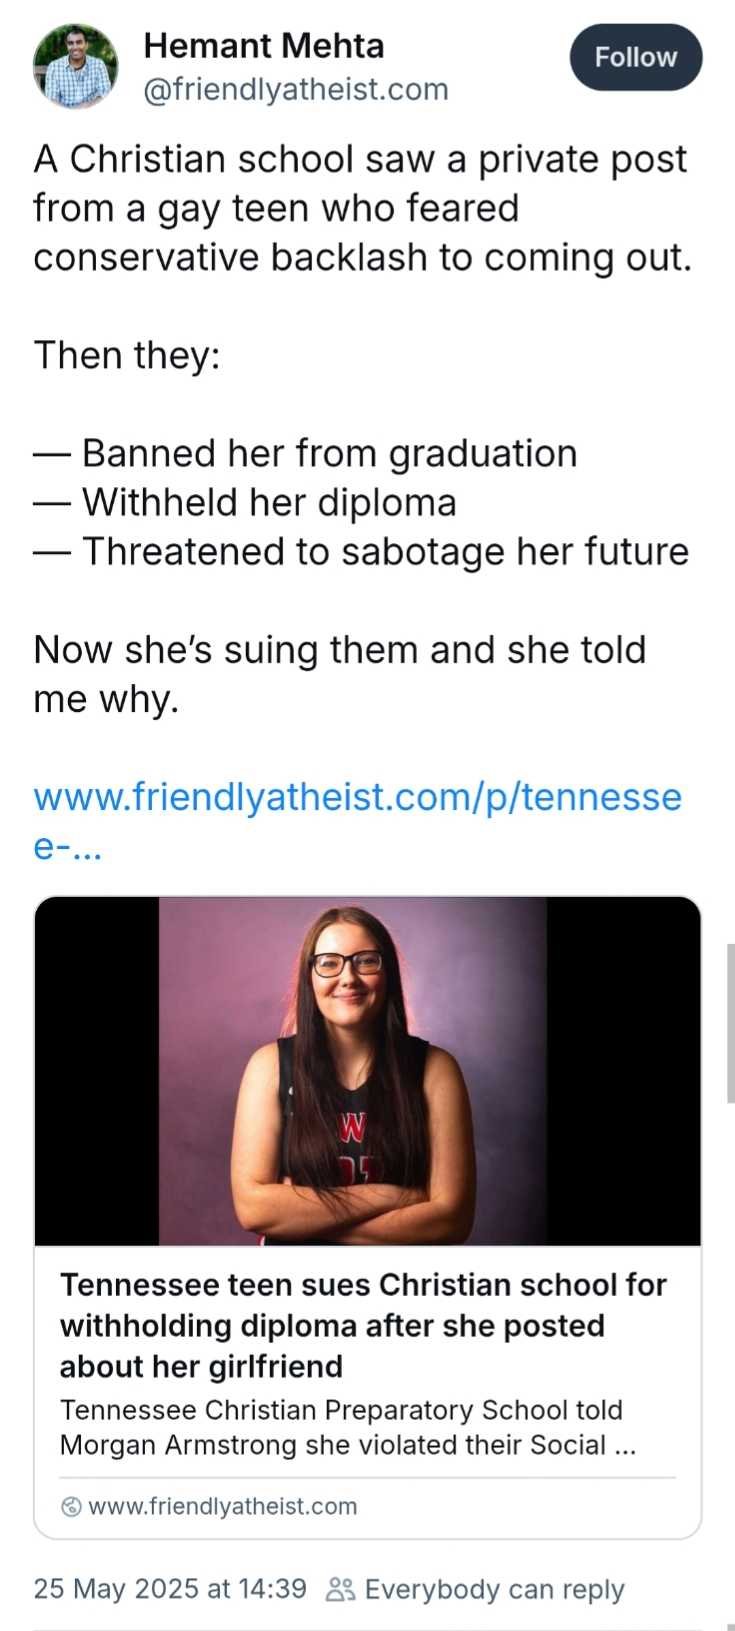Open the 25 May 2025 at 14:39 timestamp
This screenshot has height=1631, width=735.
click(x=170, y=1589)
